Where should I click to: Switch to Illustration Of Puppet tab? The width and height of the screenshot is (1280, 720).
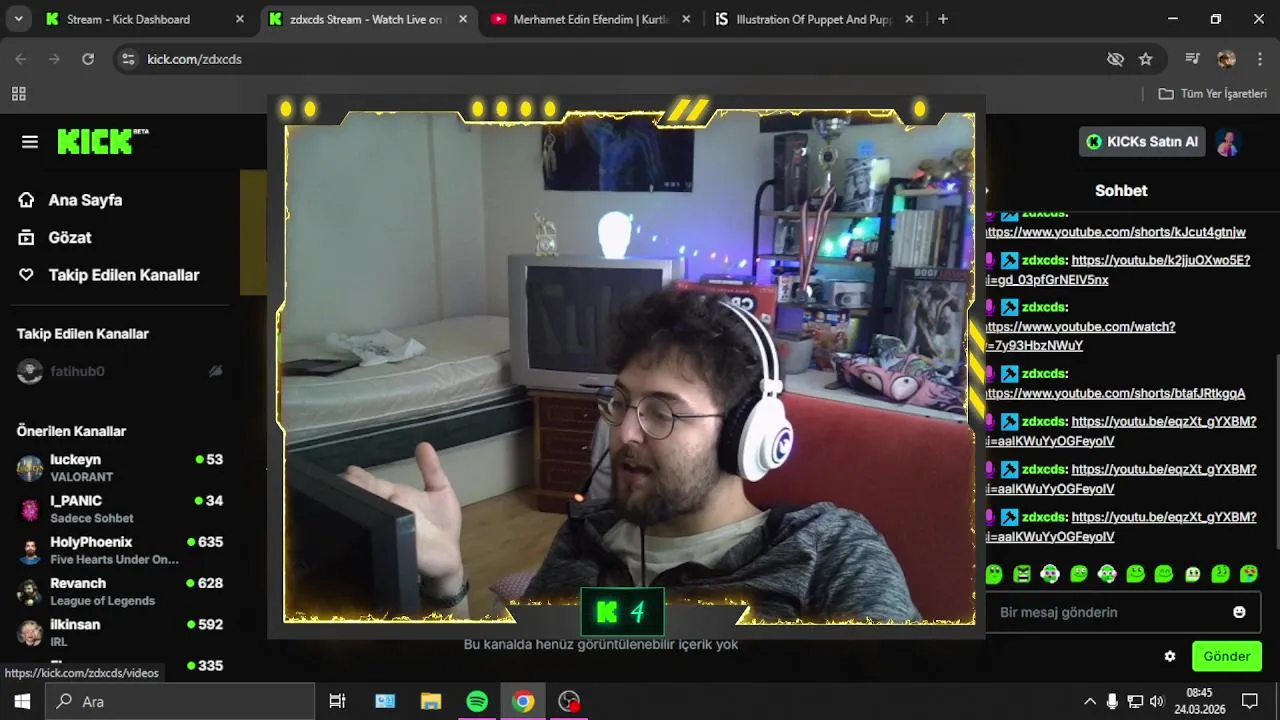tap(814, 19)
